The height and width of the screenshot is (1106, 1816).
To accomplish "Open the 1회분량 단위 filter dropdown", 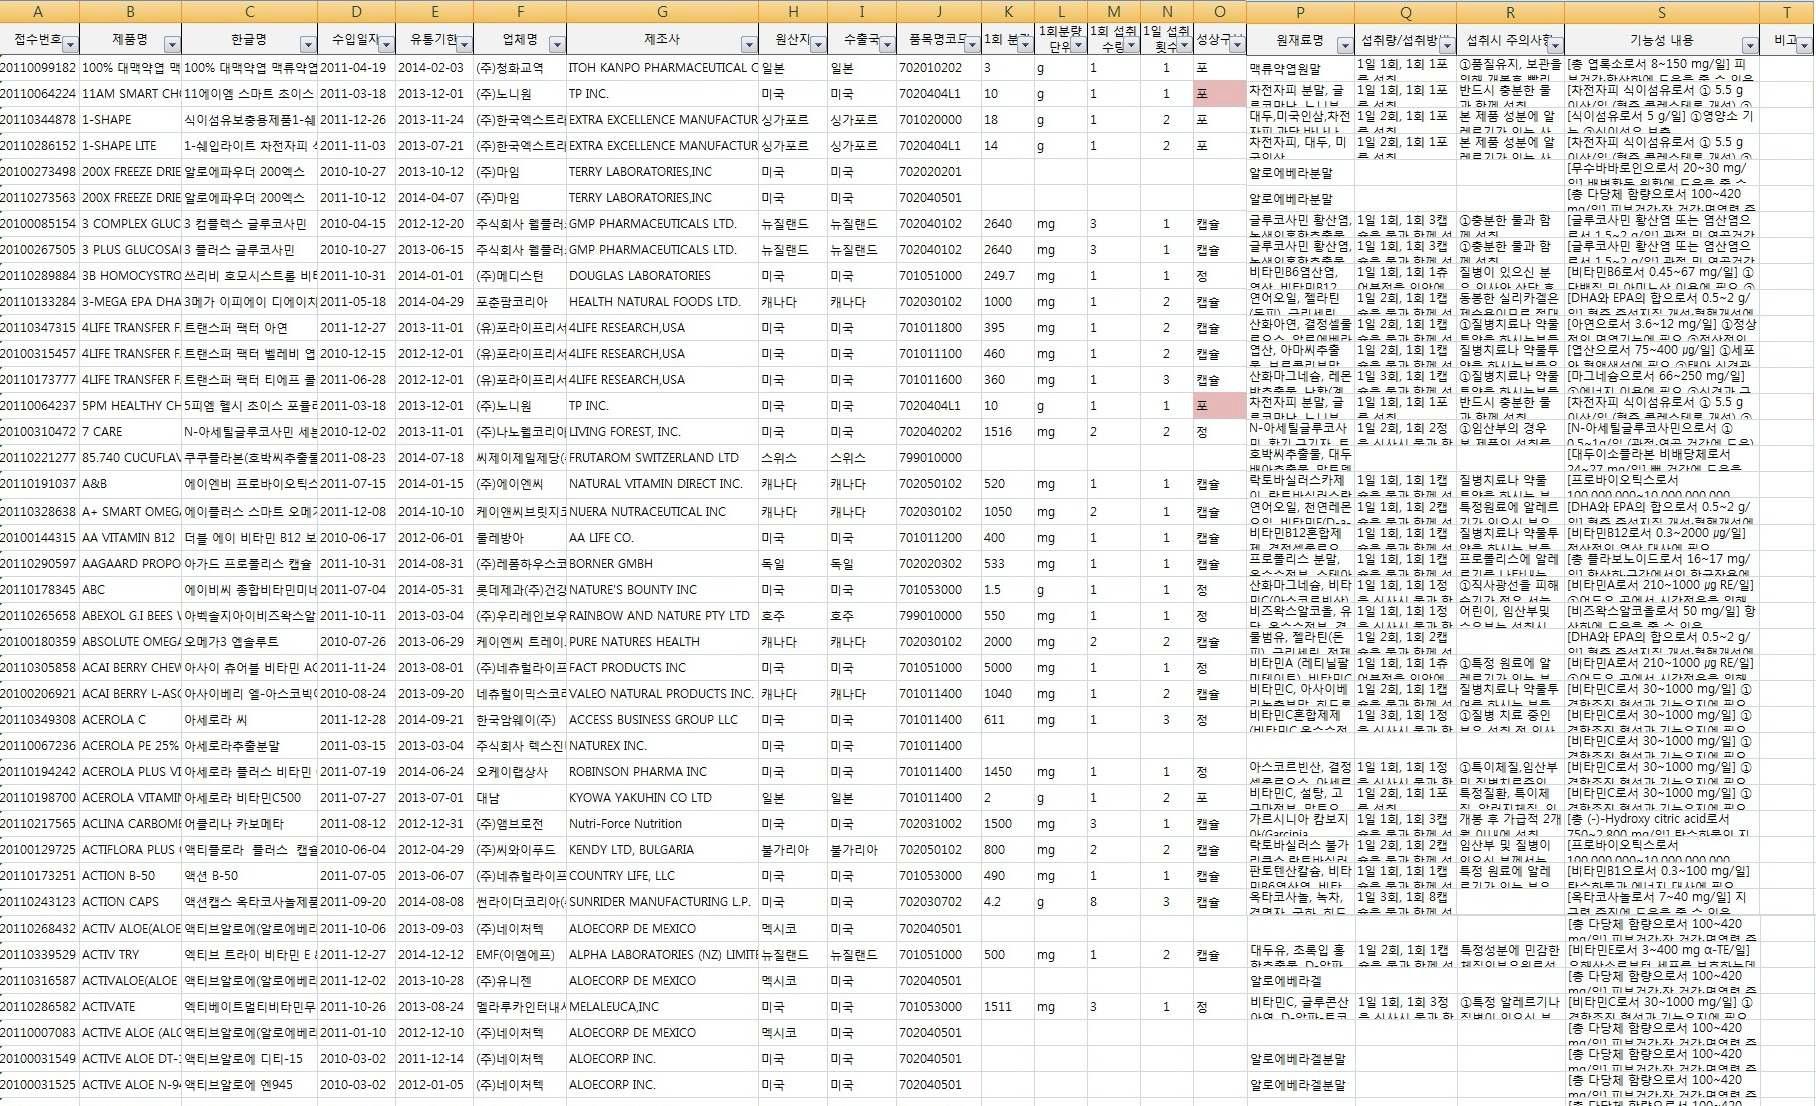I will coord(1078,45).
